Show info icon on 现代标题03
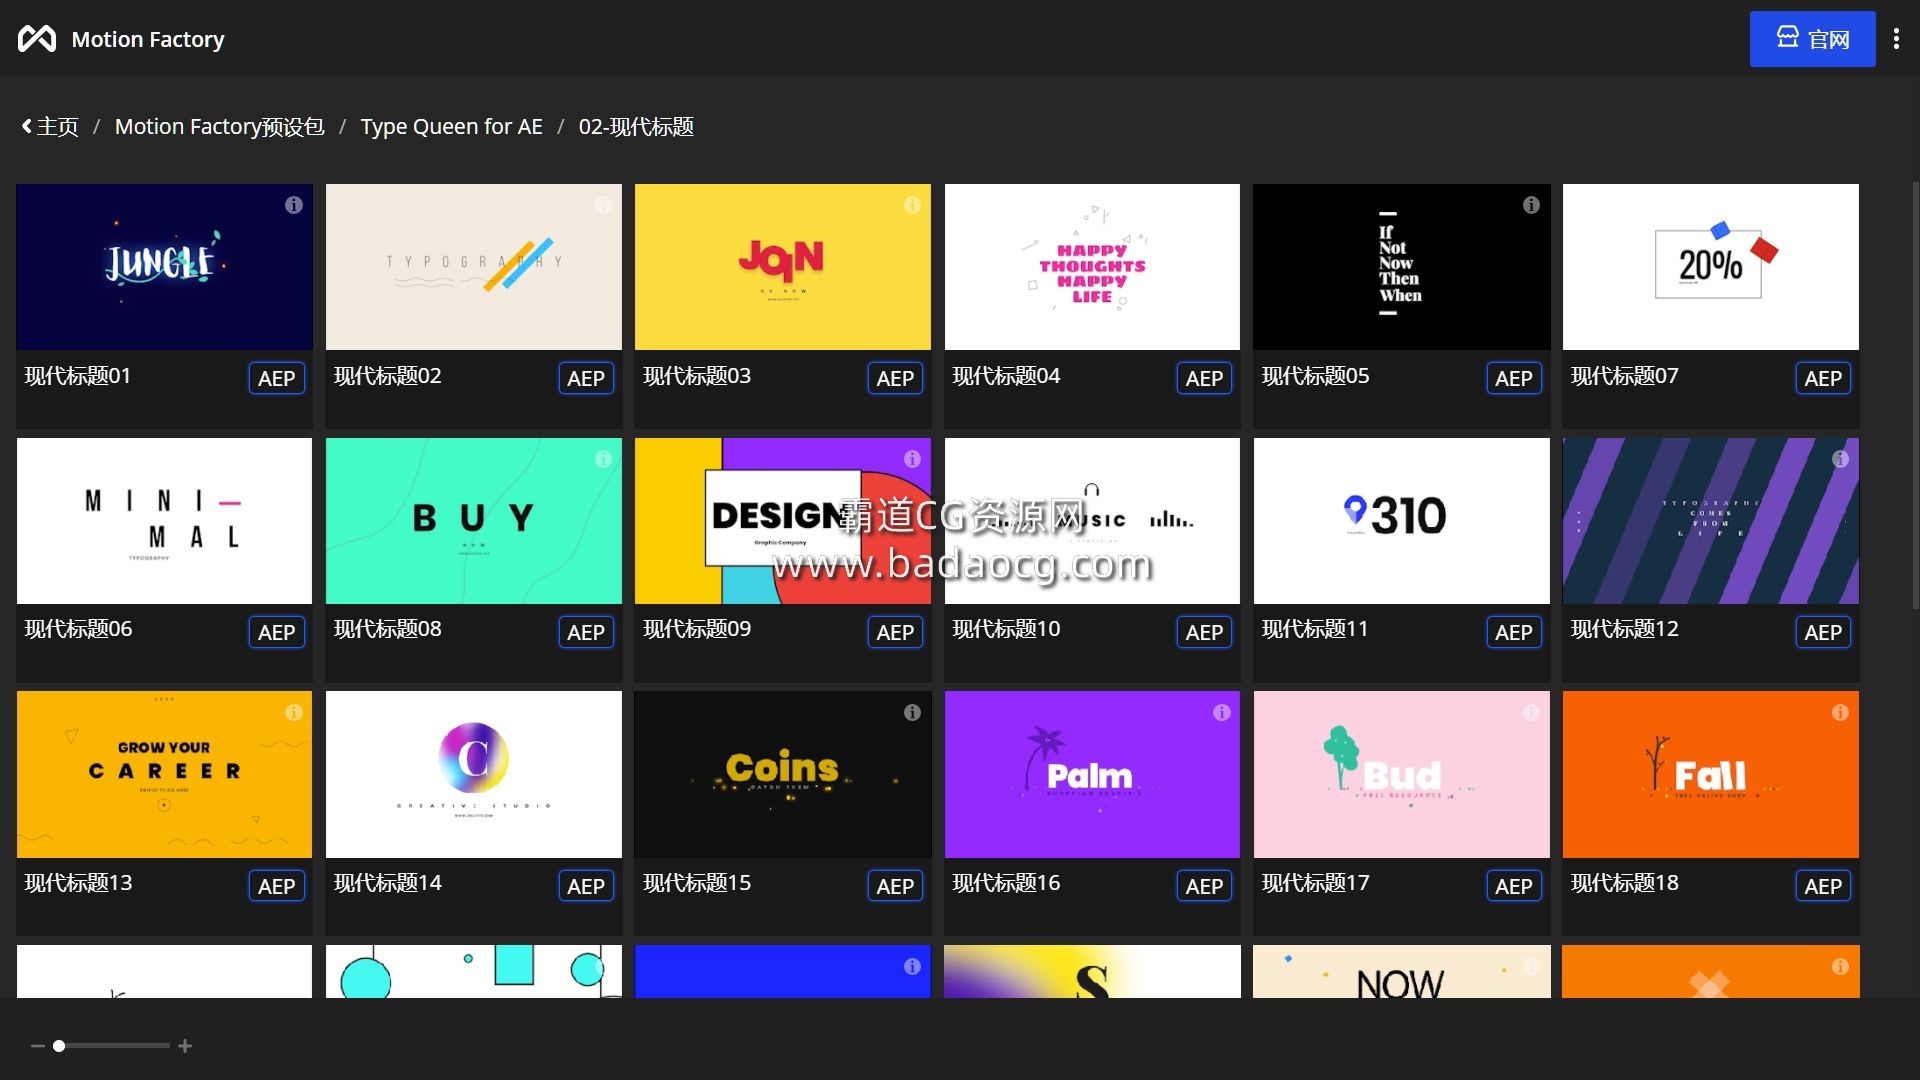1920x1080 pixels. tap(912, 205)
